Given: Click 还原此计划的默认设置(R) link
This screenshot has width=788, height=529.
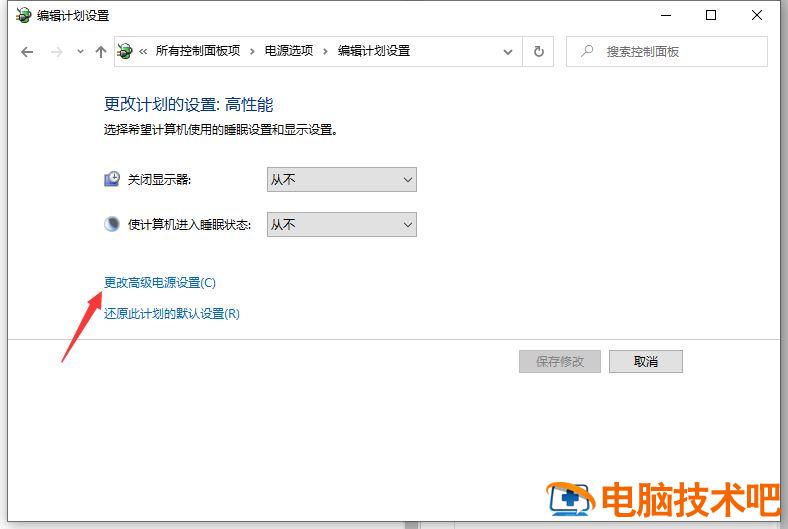Looking at the screenshot, I should click(172, 314).
